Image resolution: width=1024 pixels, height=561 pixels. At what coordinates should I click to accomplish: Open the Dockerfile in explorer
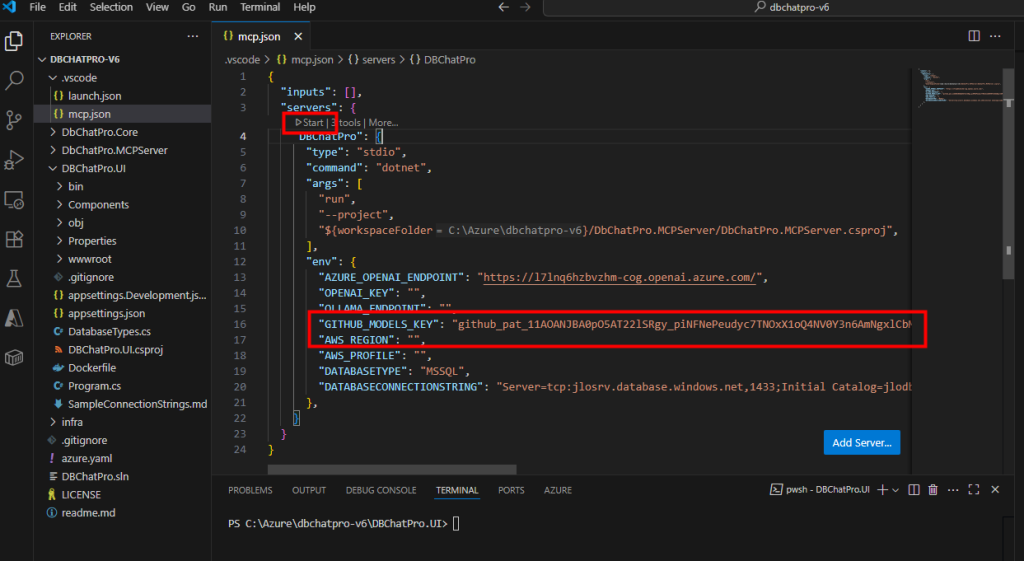click(123, 368)
